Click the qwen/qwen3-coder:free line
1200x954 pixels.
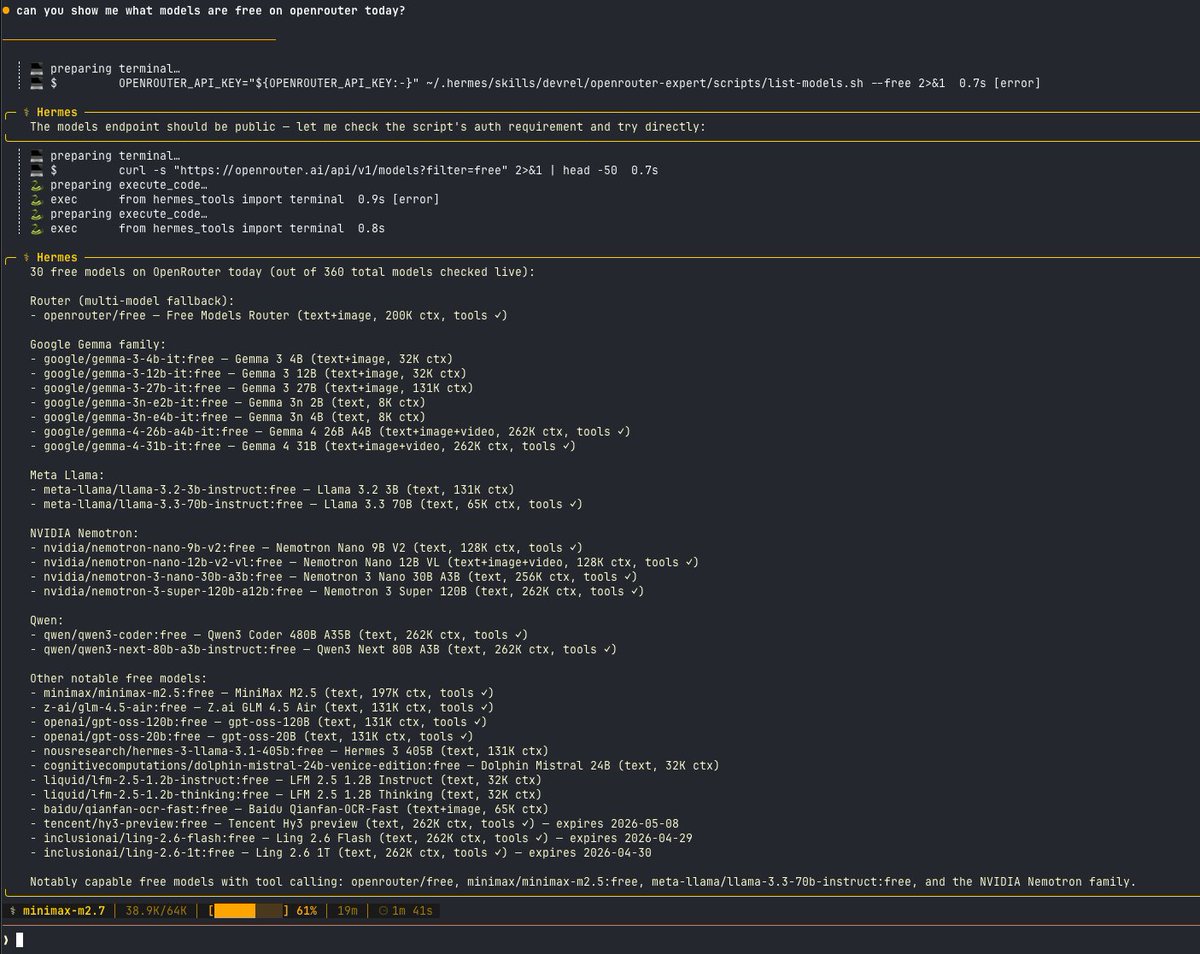coord(279,635)
